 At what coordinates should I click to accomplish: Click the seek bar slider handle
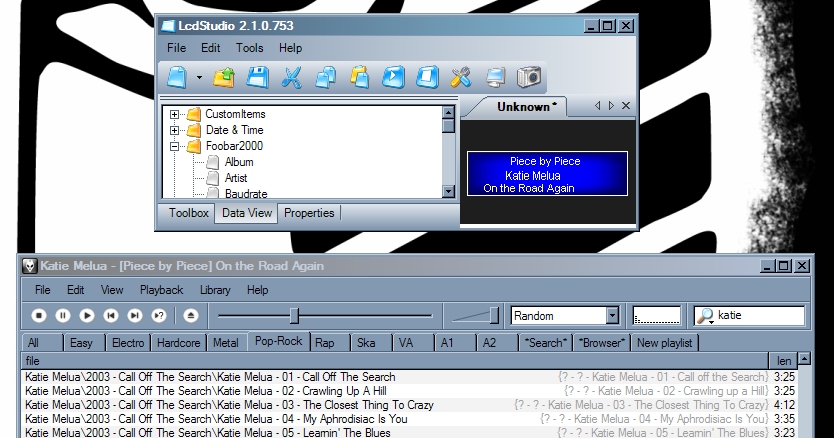coord(294,316)
